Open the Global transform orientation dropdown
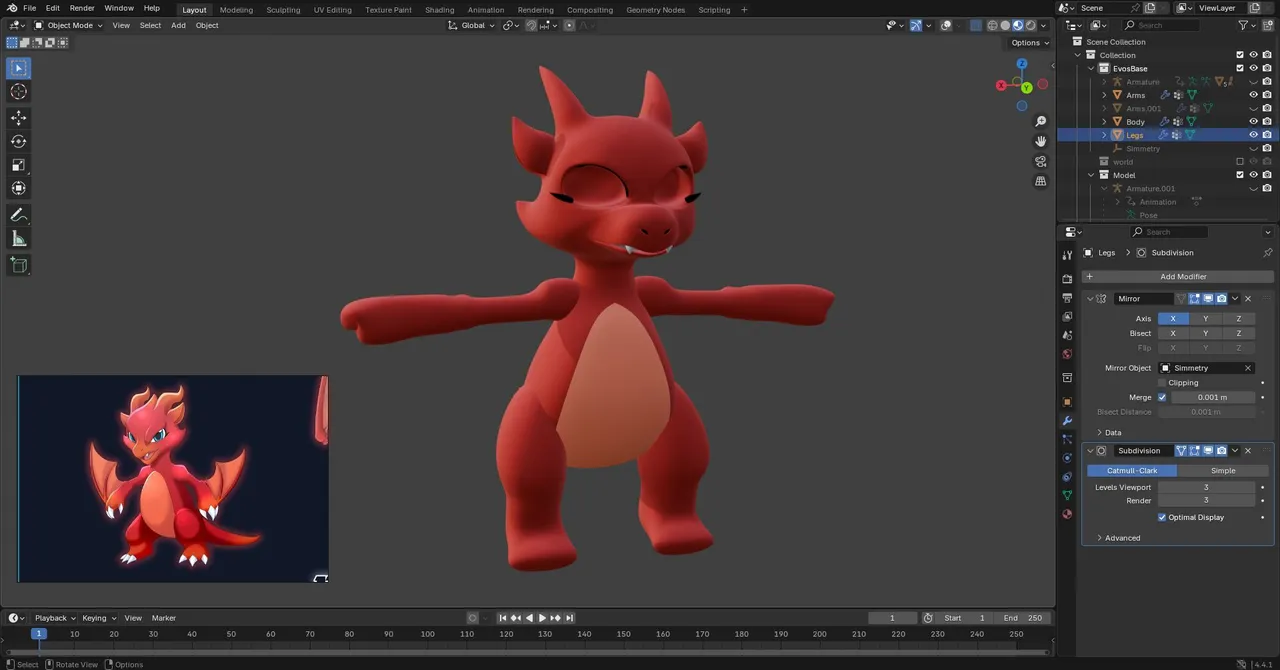This screenshot has height=670, width=1280. 471,25
